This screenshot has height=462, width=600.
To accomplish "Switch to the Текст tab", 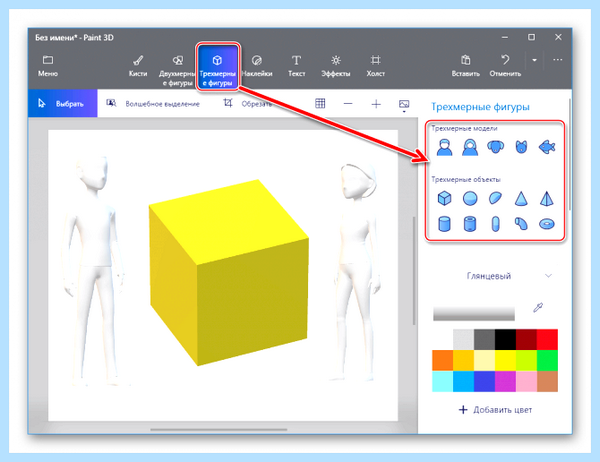I will coord(297,65).
